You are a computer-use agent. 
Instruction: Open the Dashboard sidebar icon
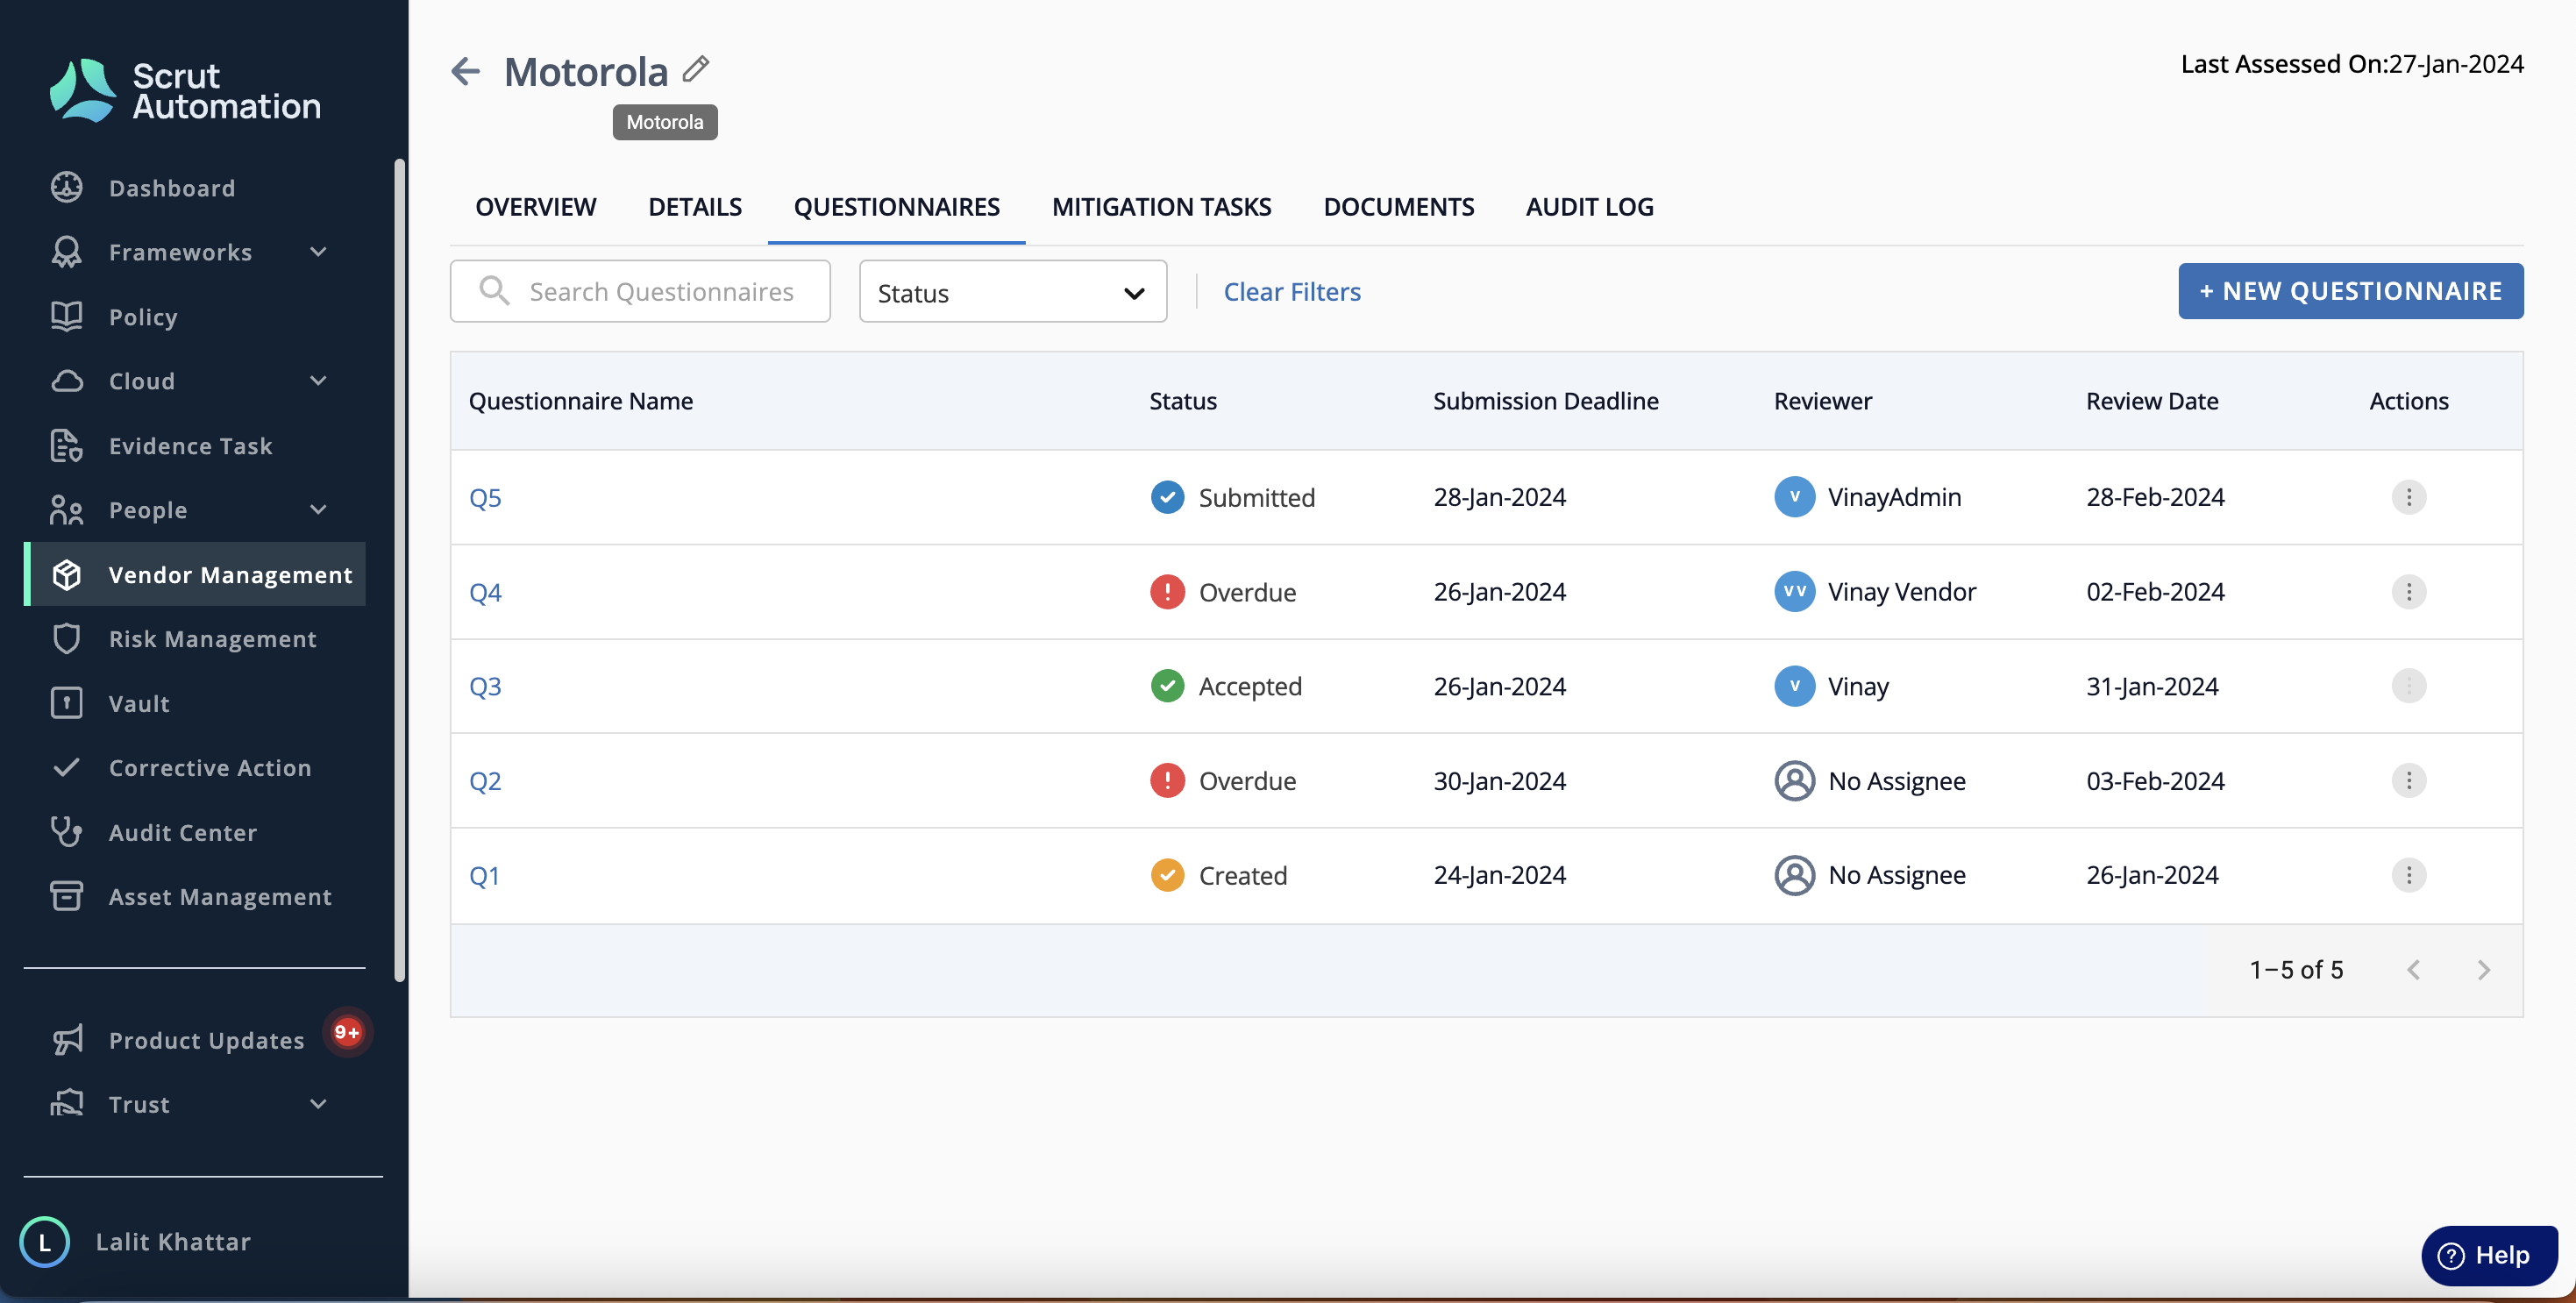point(66,187)
